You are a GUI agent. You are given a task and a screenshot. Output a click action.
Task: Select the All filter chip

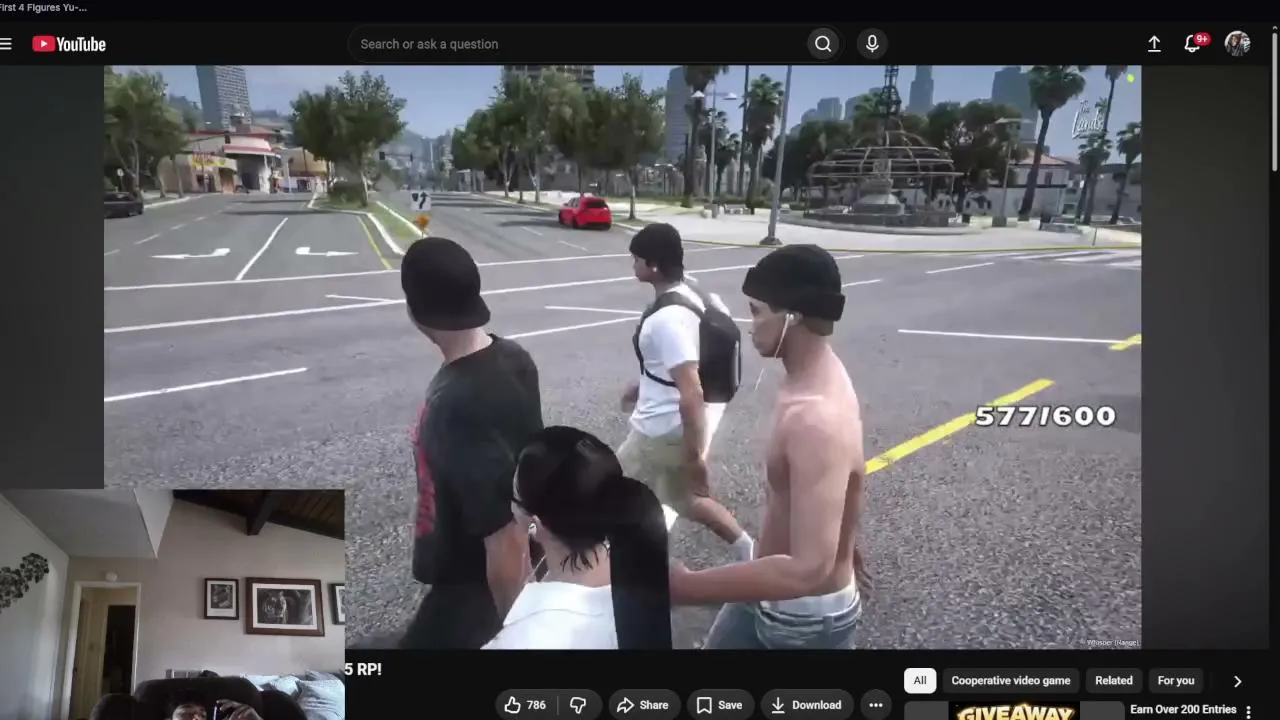pyautogui.click(x=920, y=681)
